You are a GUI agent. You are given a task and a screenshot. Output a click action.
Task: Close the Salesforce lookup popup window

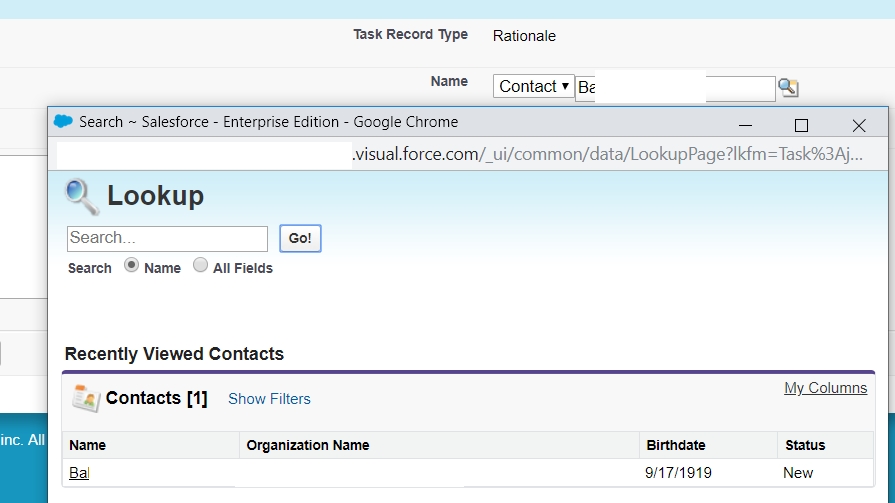pyautogui.click(x=858, y=125)
